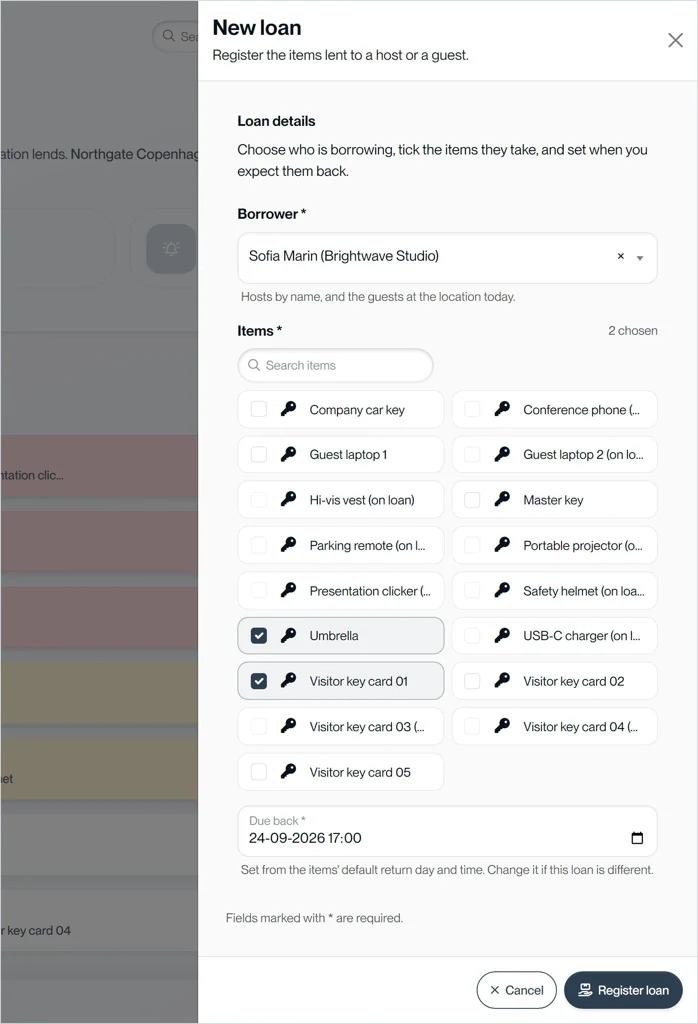Tick the Hi-vis vest checkbox

pyautogui.click(x=259, y=500)
